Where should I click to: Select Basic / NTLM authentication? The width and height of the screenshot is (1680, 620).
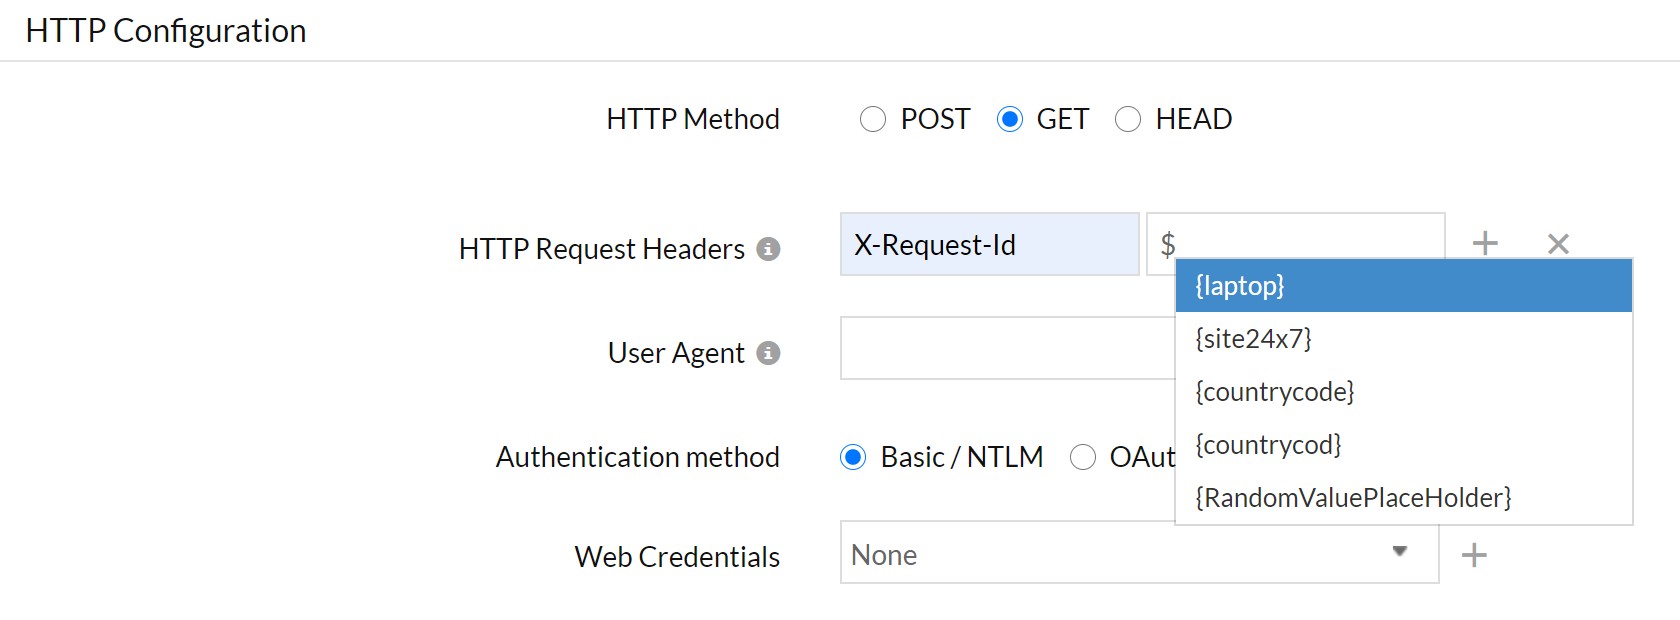[853, 457]
